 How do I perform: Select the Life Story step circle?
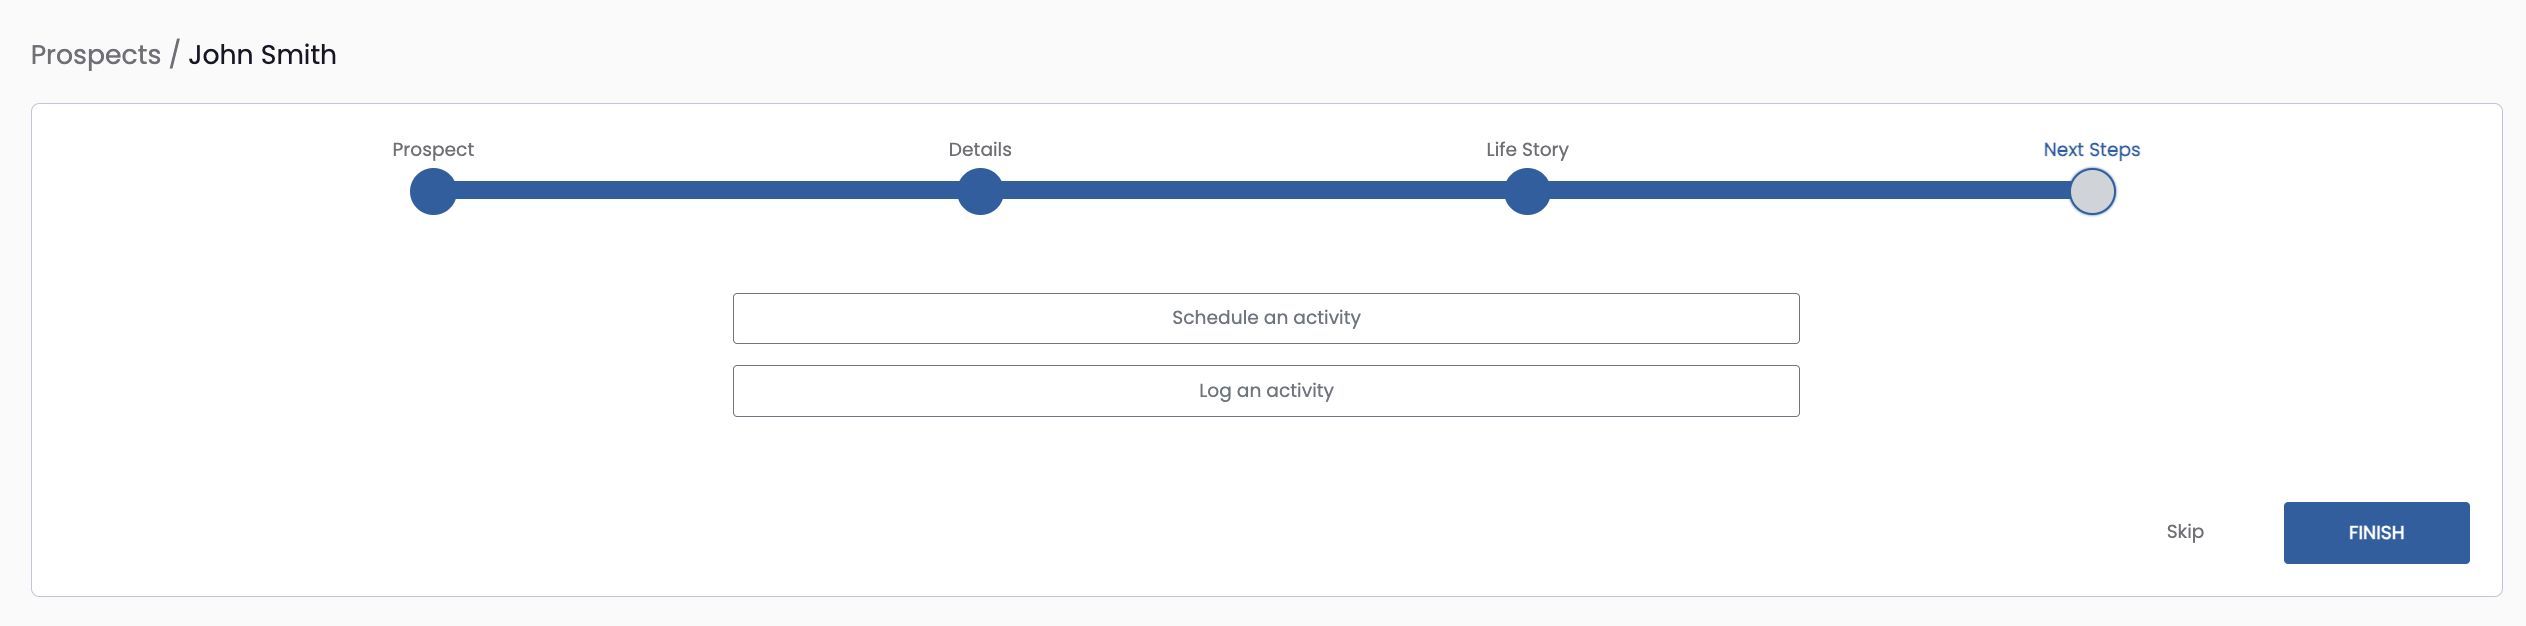coord(1527,191)
